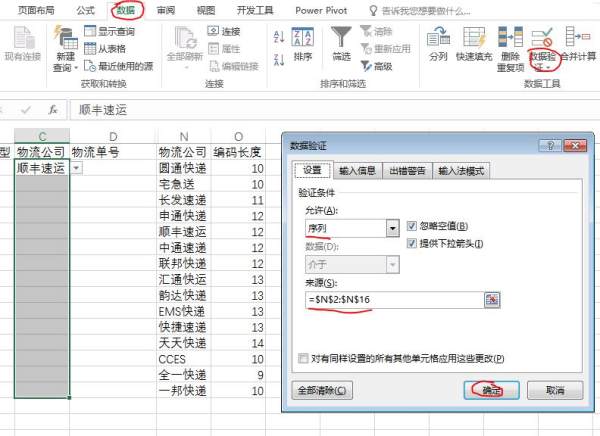The width and height of the screenshot is (600, 436).
Task: Click cell 中通速递
Action: 184,248
